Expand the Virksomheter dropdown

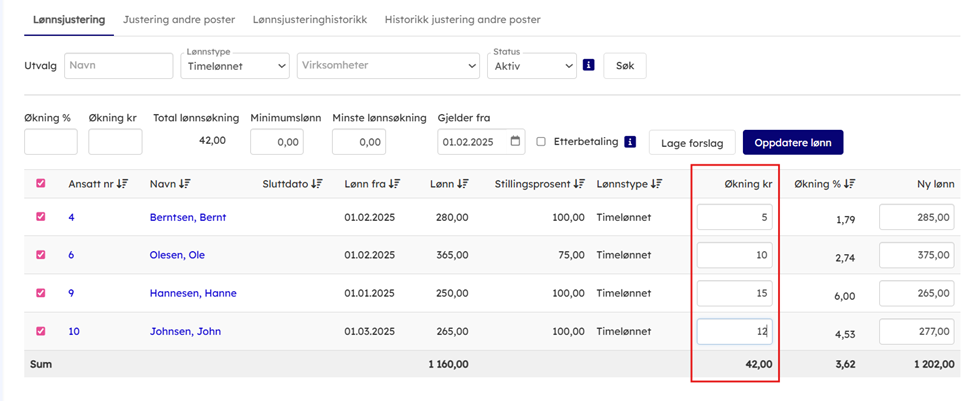pos(388,66)
